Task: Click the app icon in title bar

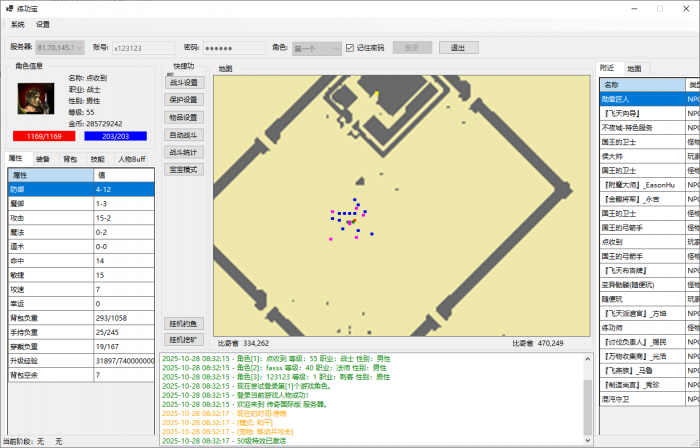Action: point(8,7)
